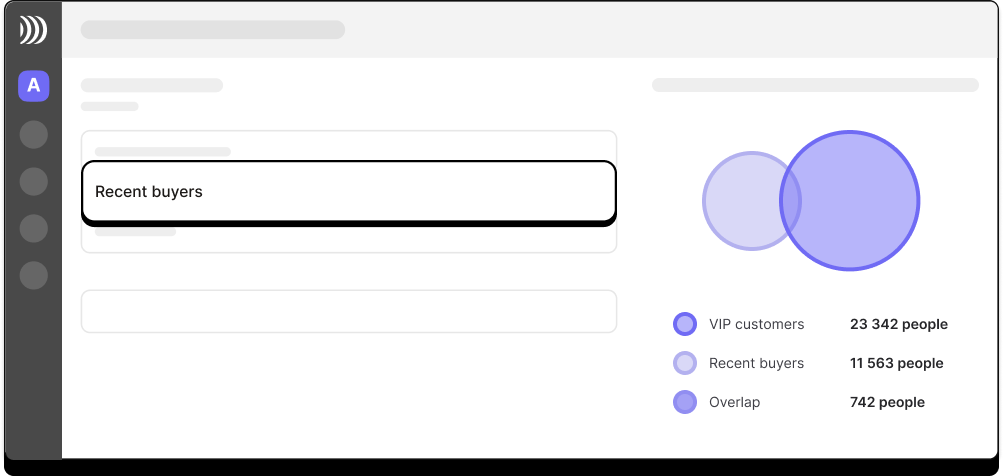Click the sound-wave logo in the sidebar
The width and height of the screenshot is (1003, 476).
pyautogui.click(x=33, y=30)
